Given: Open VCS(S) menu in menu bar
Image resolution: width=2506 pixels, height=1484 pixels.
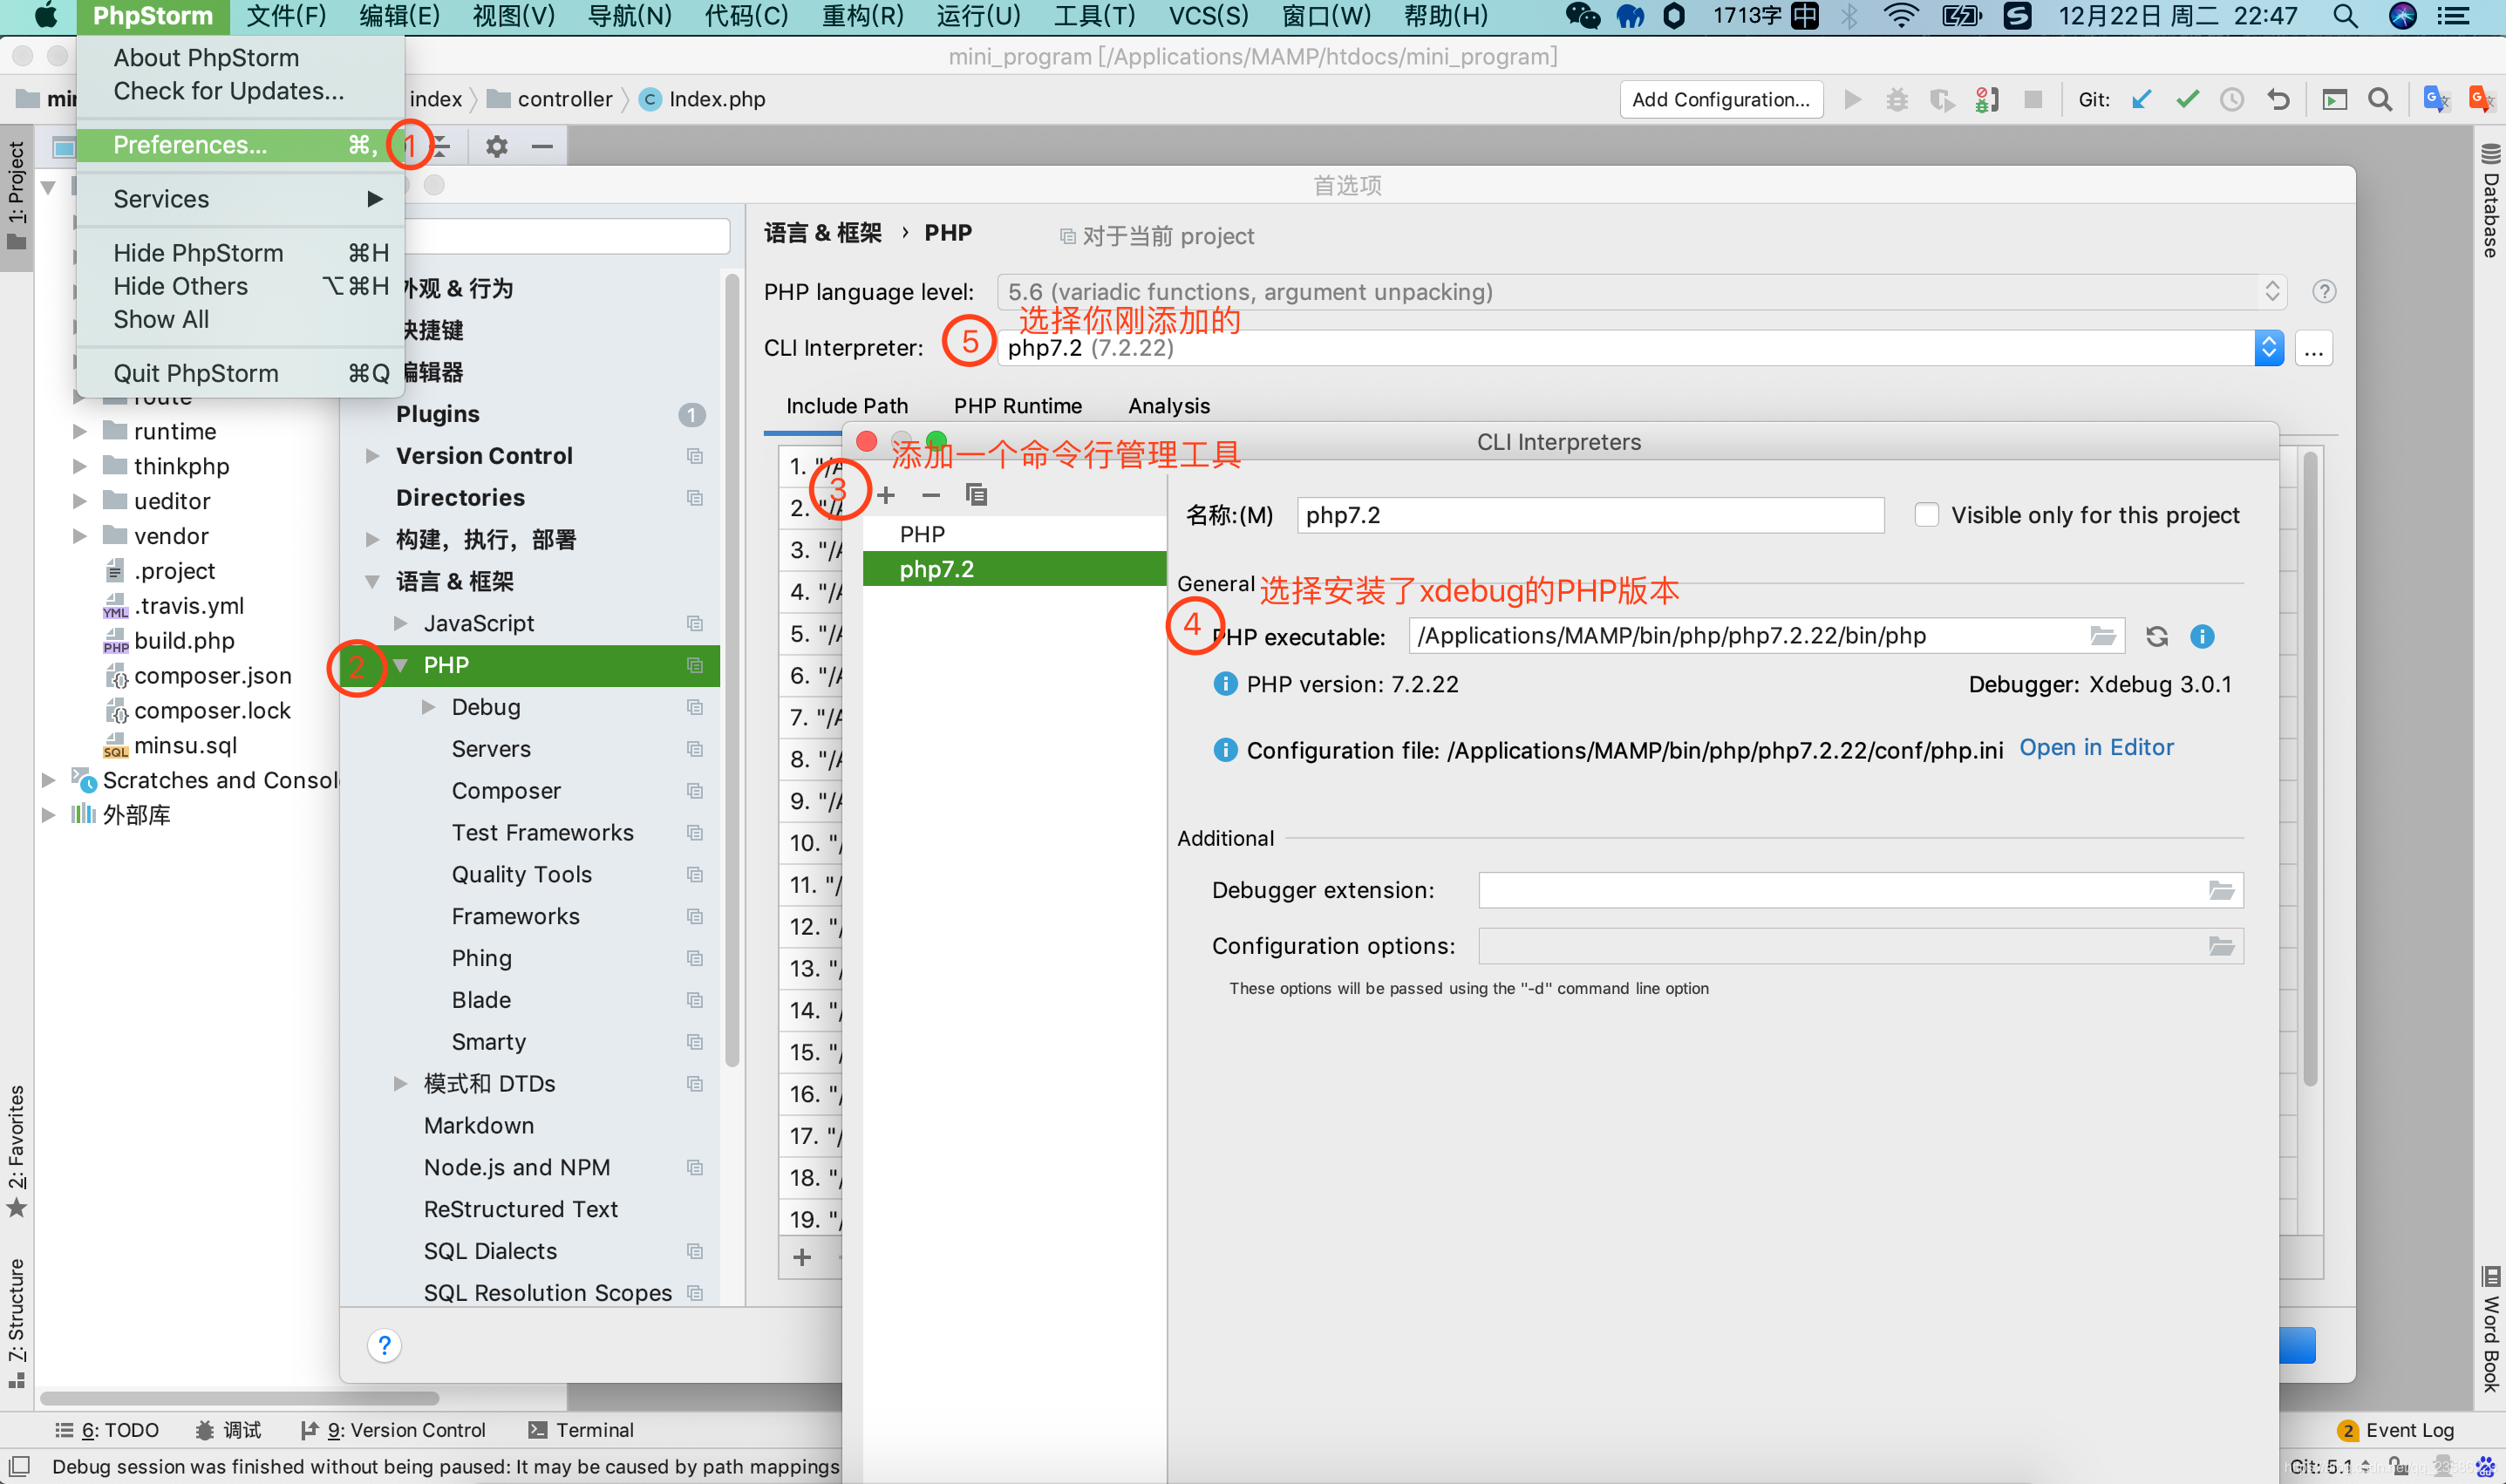Looking at the screenshot, I should coord(1208,16).
